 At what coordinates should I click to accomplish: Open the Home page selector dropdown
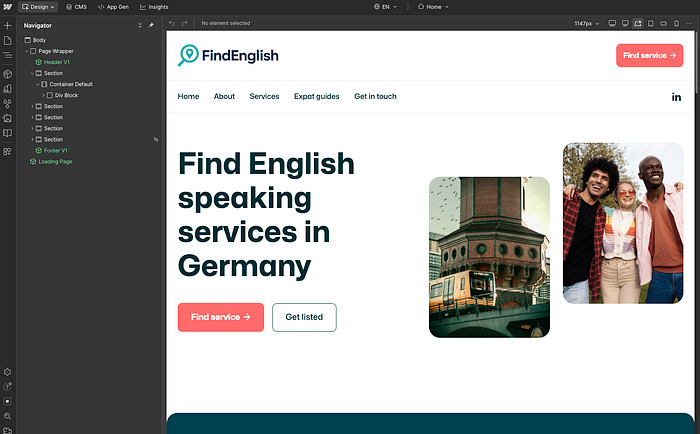click(433, 7)
